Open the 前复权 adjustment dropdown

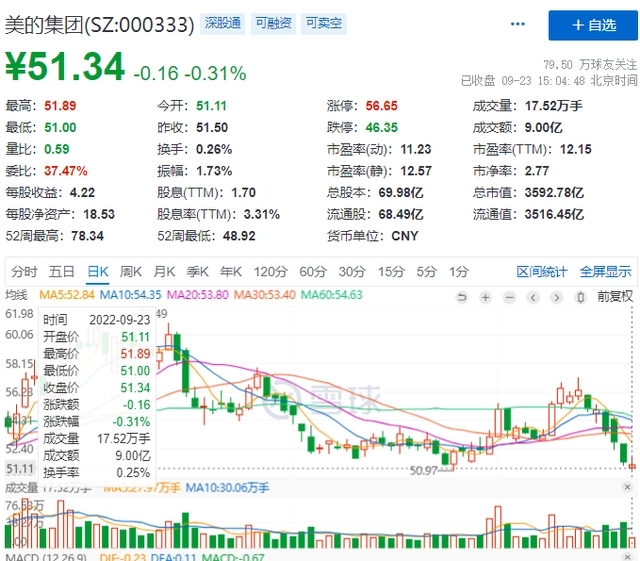615,296
